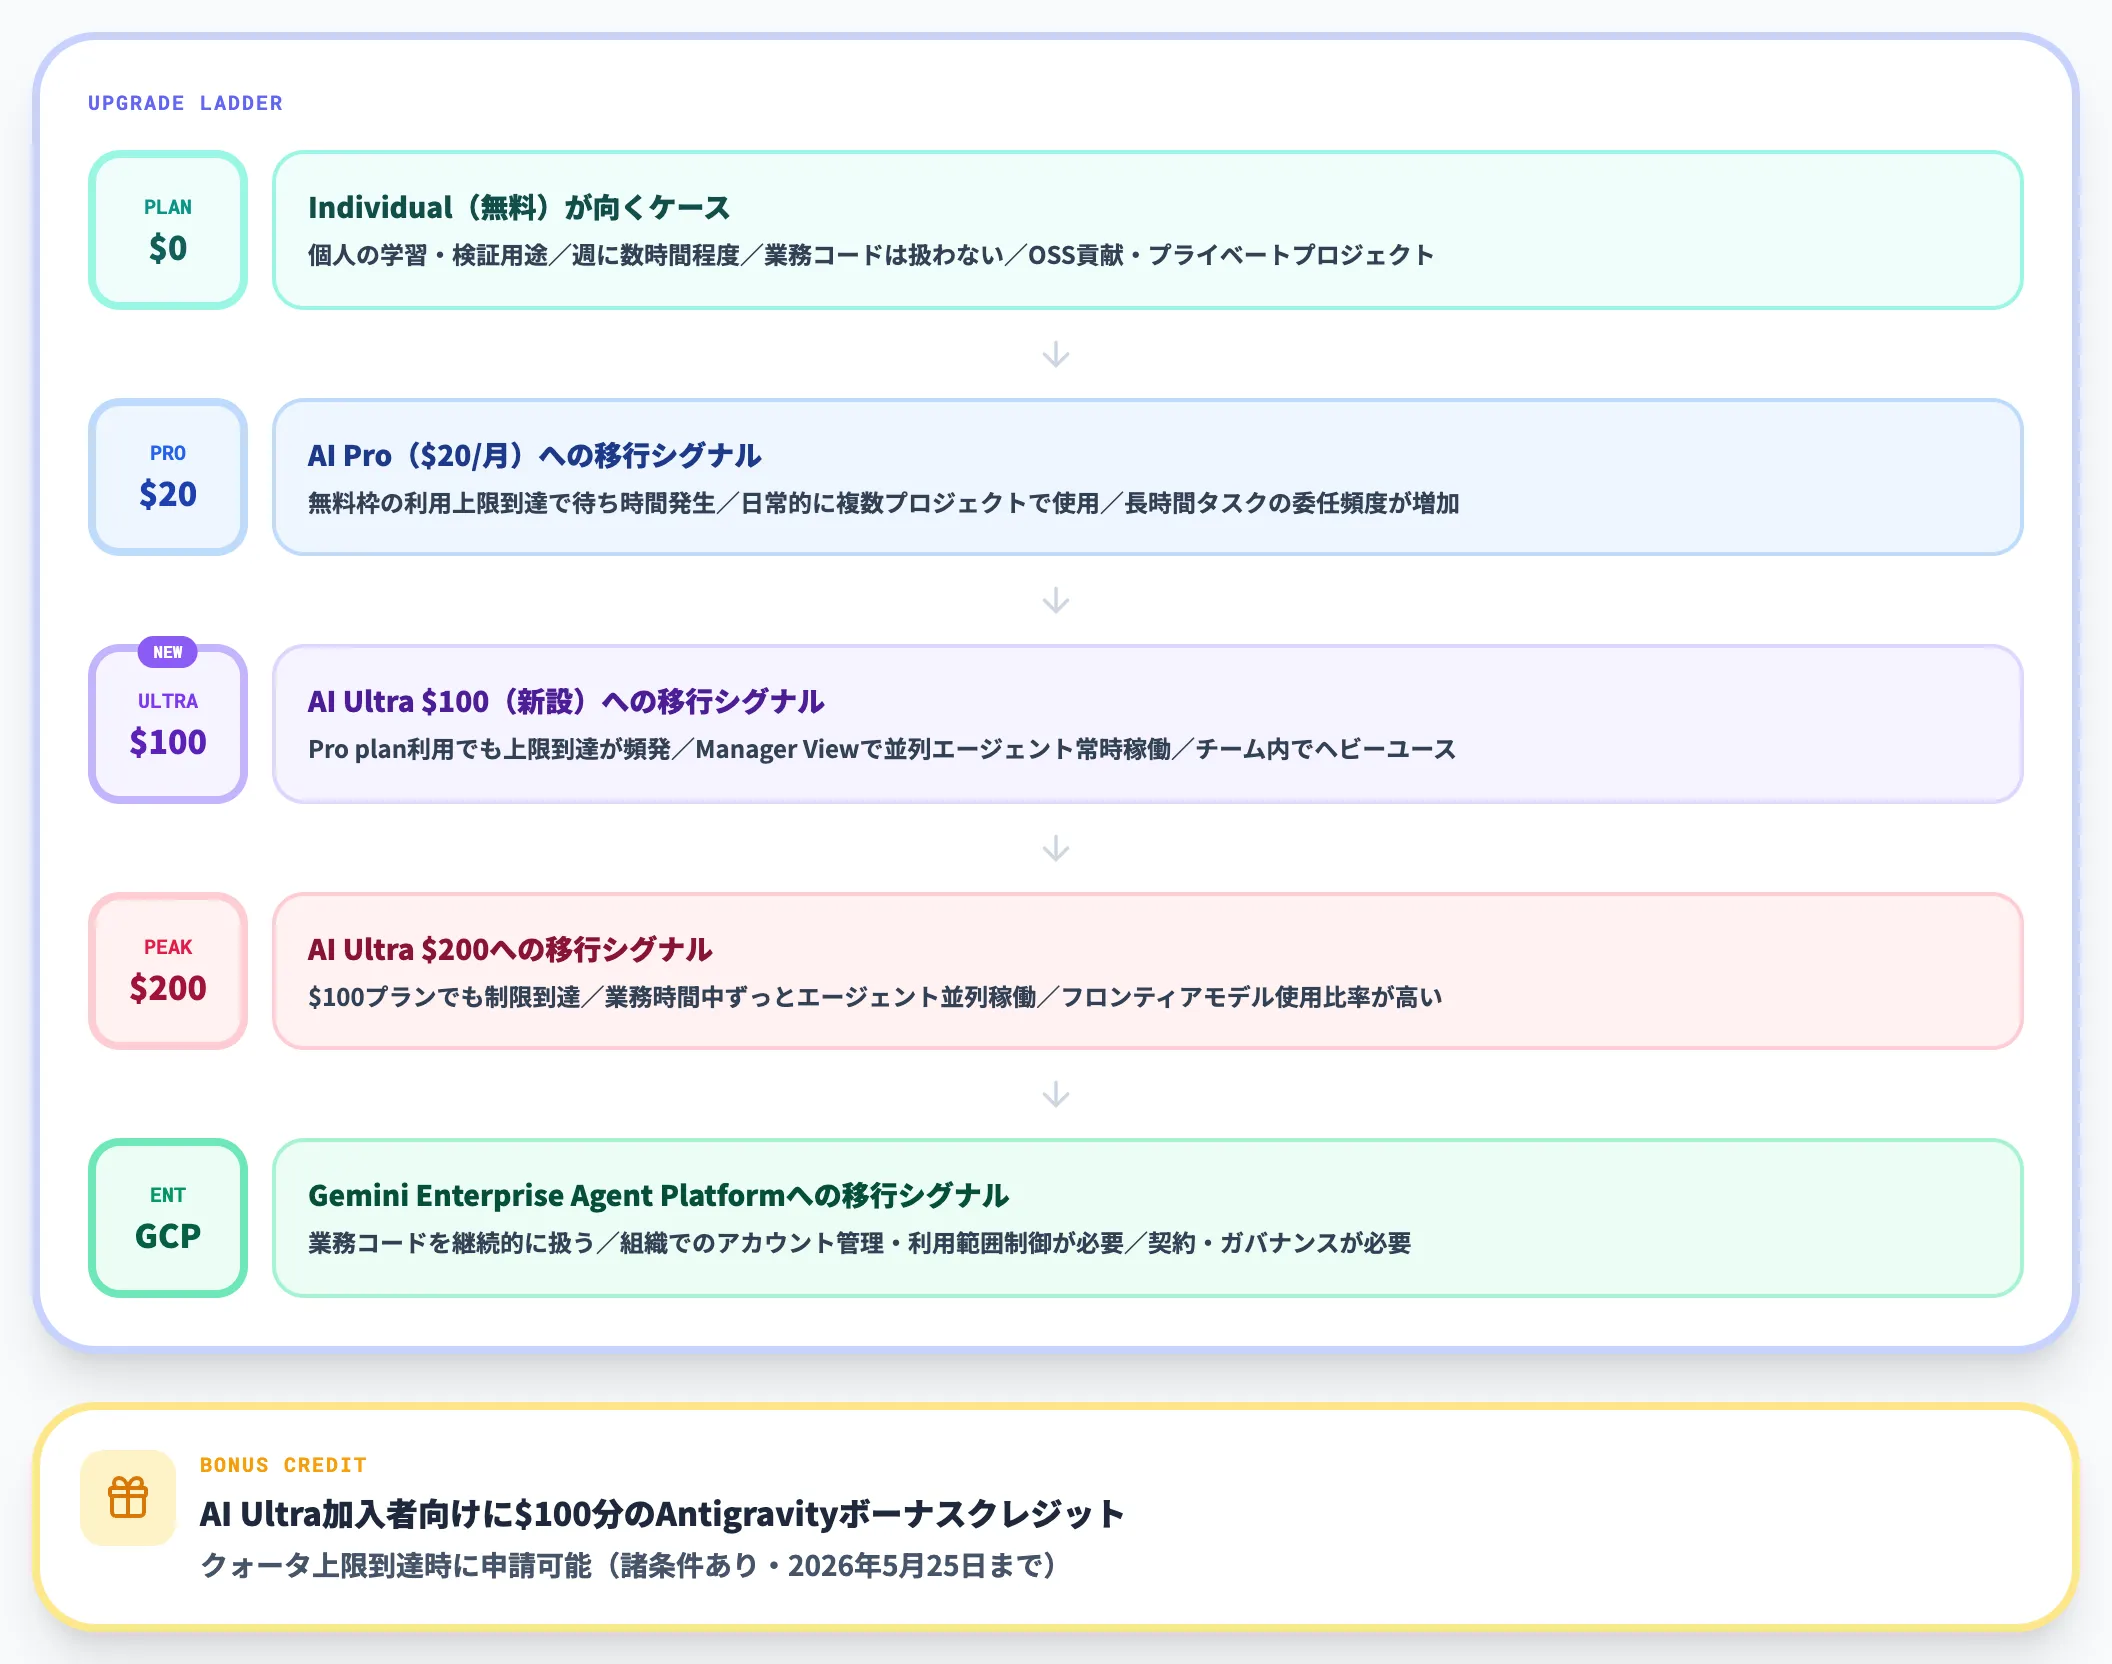
Task: Select the PEAK $200 badge
Action: point(168,971)
